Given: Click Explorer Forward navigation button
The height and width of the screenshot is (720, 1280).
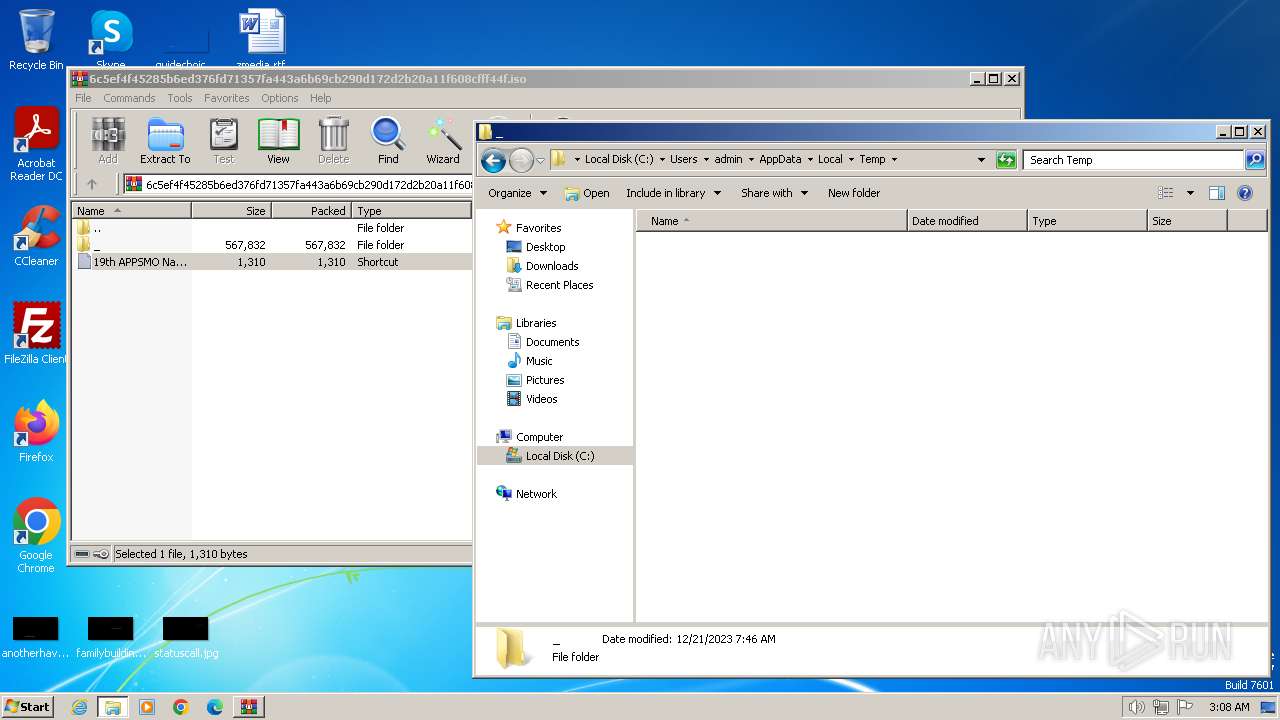Looking at the screenshot, I should pos(521,160).
